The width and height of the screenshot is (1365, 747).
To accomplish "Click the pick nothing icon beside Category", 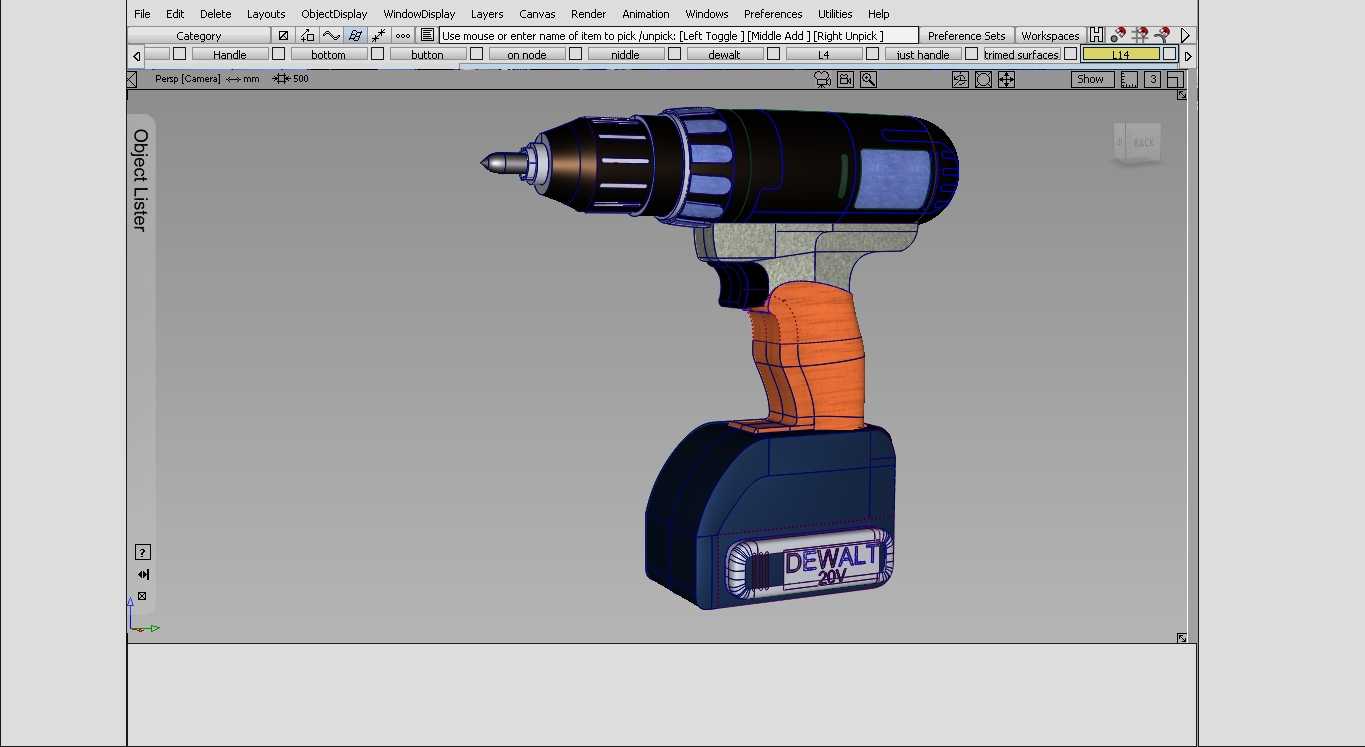I will point(283,35).
